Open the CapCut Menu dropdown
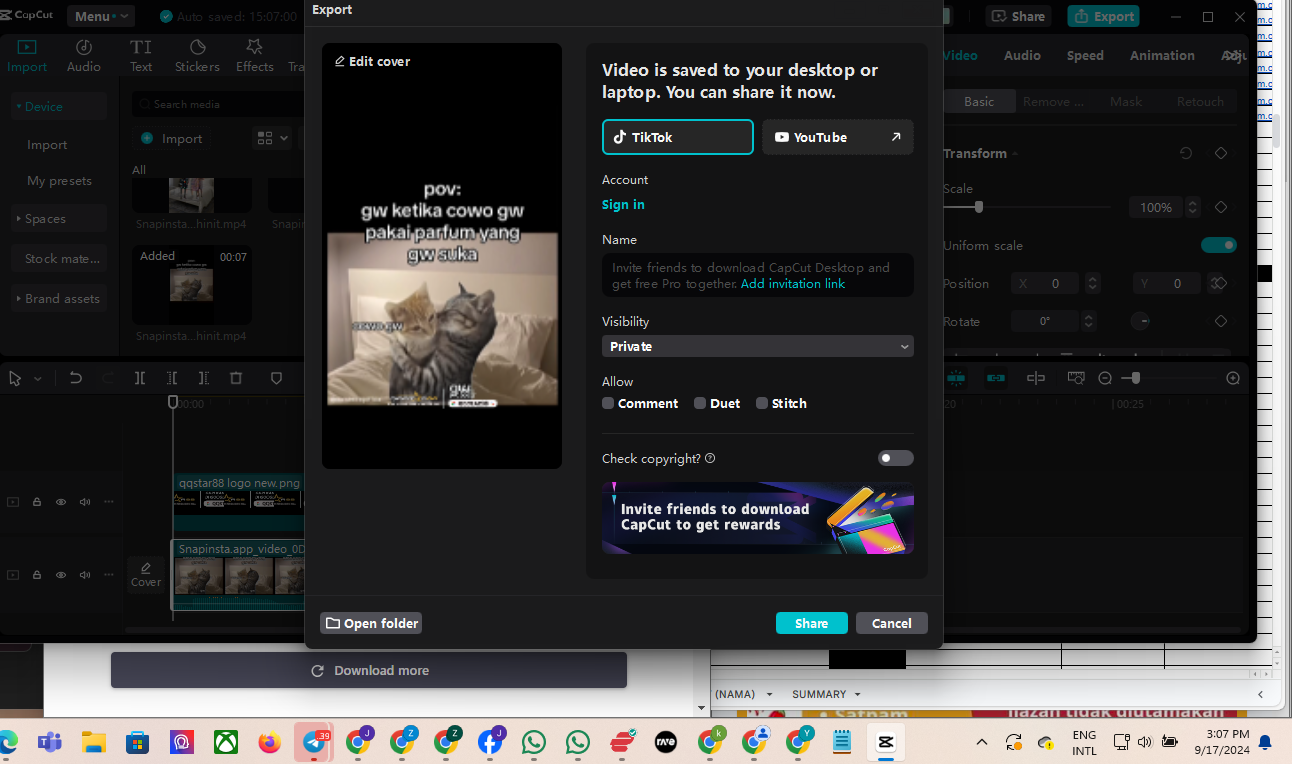Viewport: 1292px width, 764px height. point(101,16)
